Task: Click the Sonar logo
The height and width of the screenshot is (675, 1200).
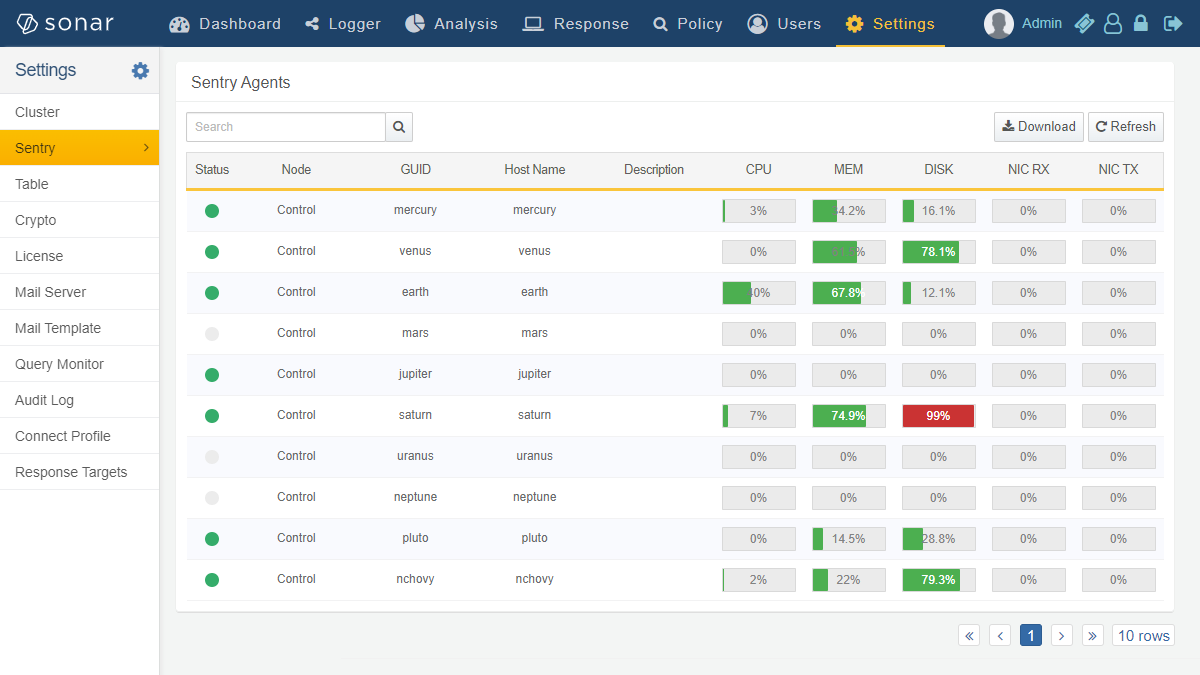Action: (65, 24)
